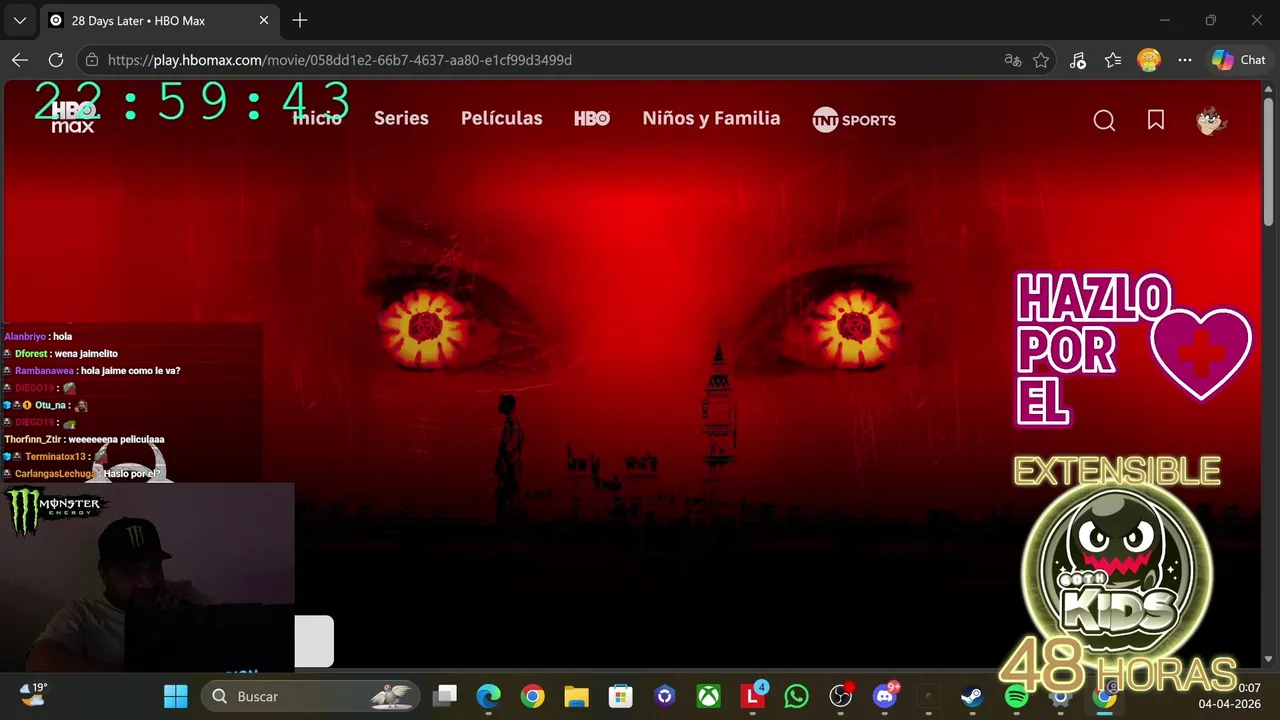The height and width of the screenshot is (720, 1280).
Task: View site information lock icon
Action: pos(92,60)
